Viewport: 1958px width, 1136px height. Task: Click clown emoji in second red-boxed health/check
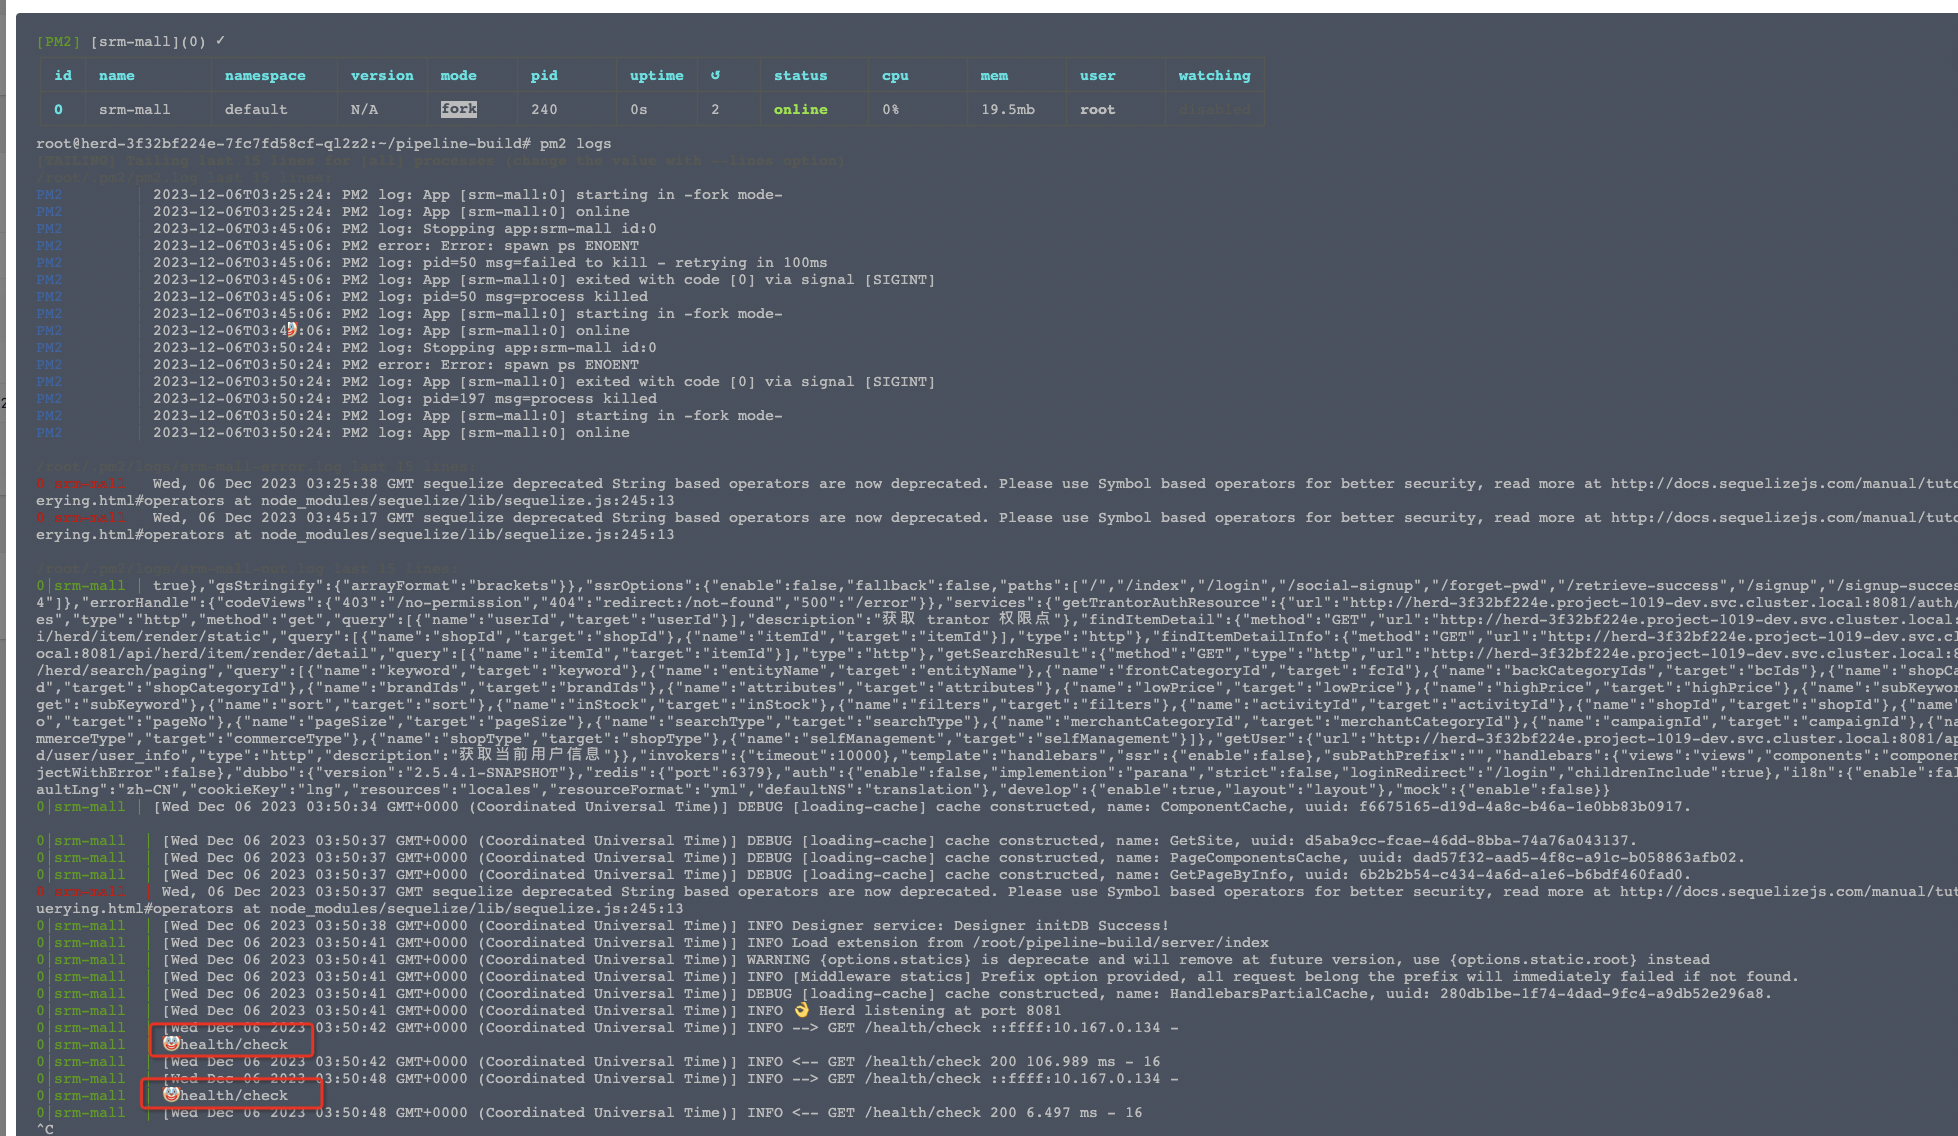171,1094
